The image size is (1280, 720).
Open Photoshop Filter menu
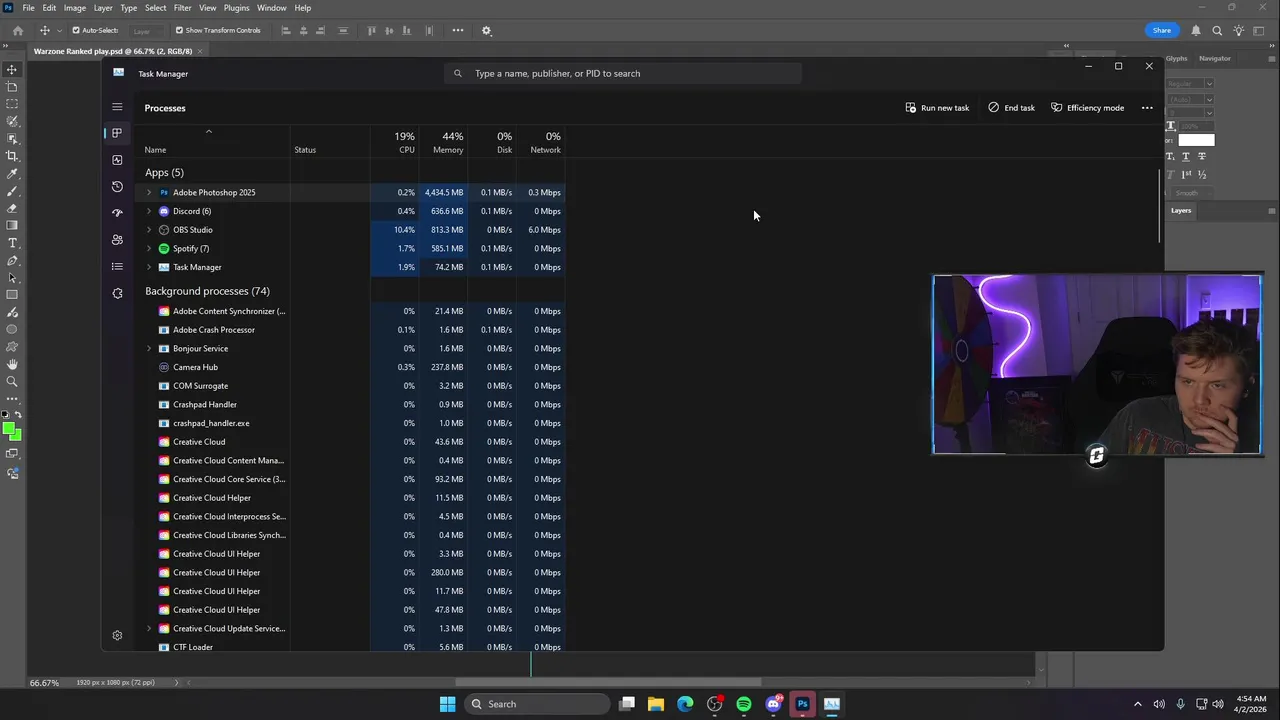[x=182, y=8]
